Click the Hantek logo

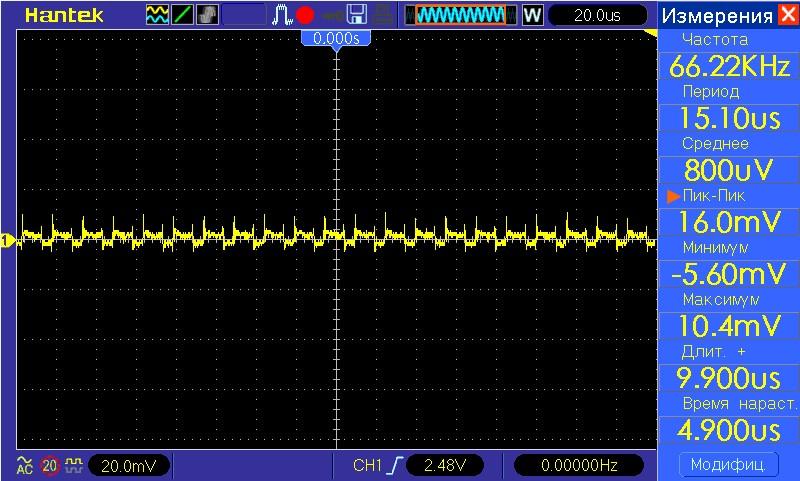[x=64, y=15]
